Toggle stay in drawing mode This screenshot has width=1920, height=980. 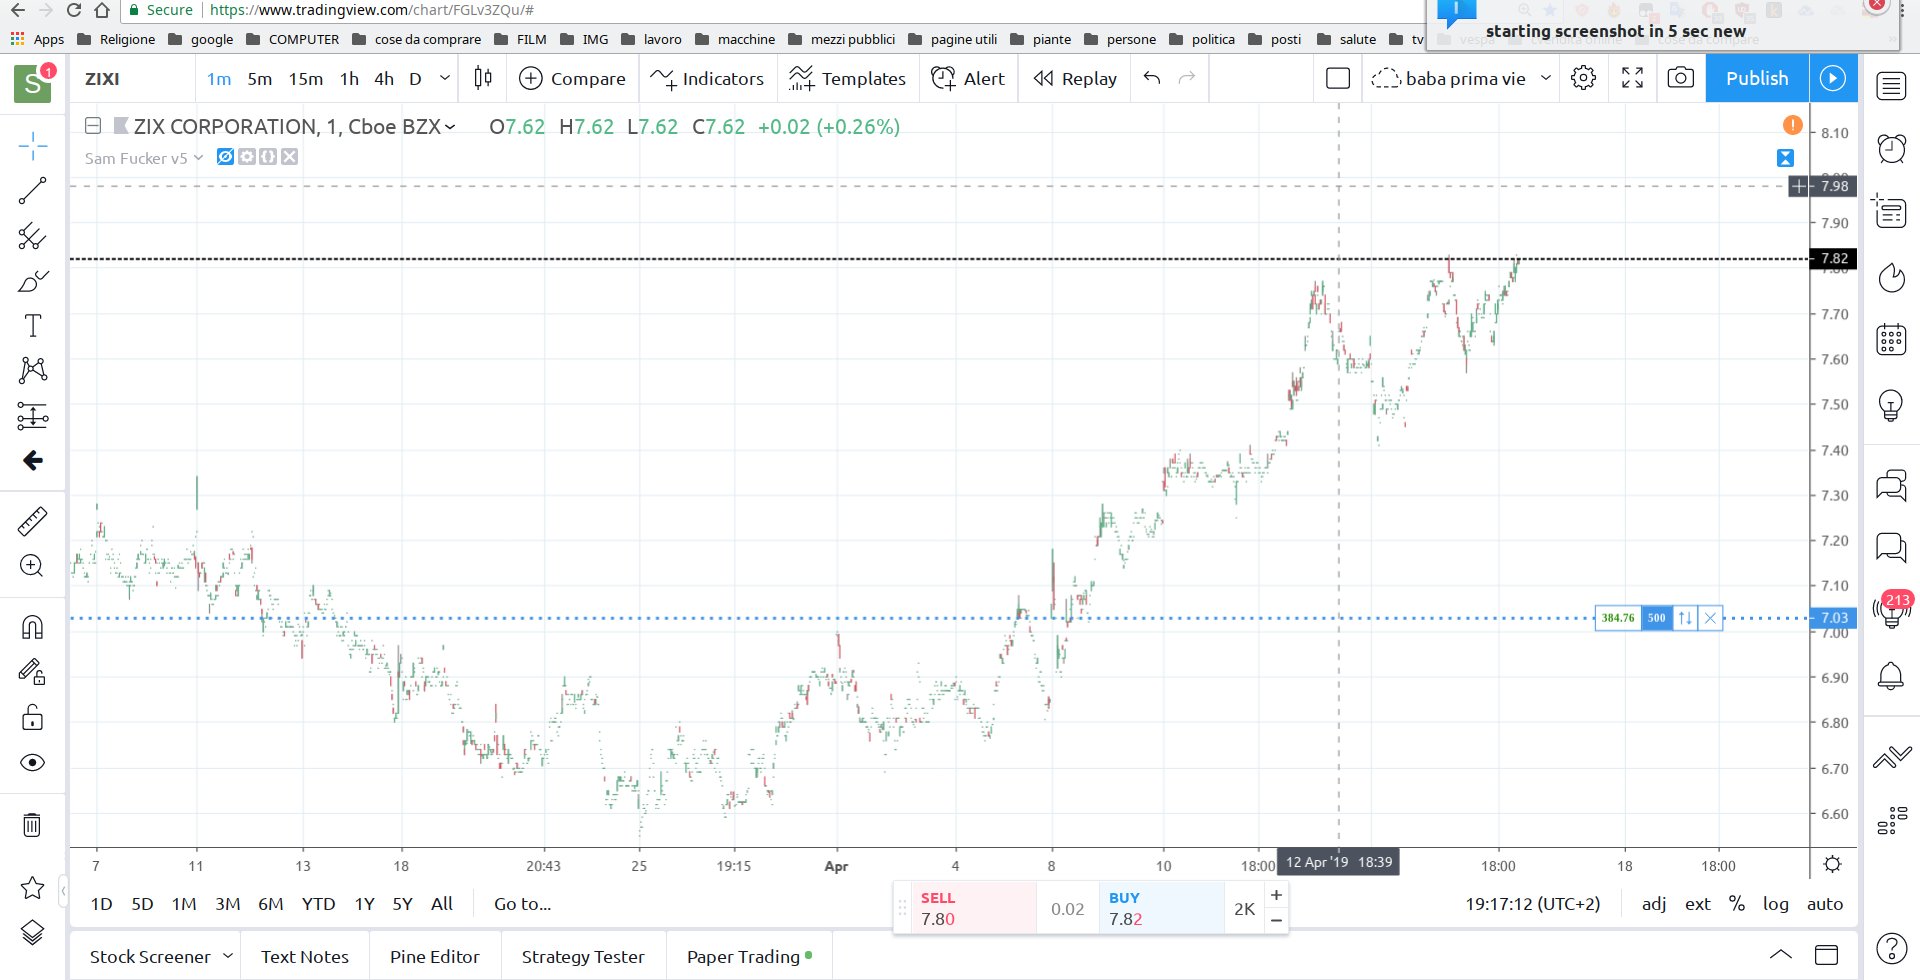click(x=33, y=672)
